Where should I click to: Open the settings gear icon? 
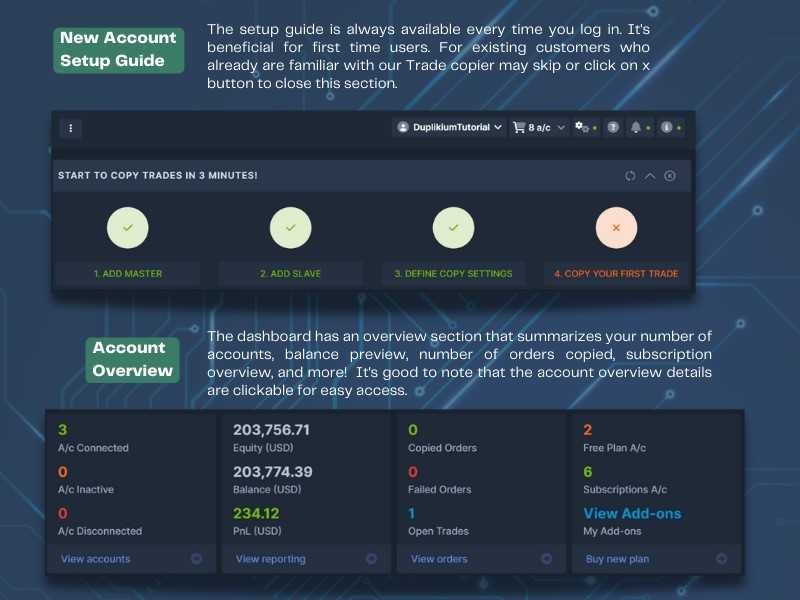pyautogui.click(x=580, y=128)
